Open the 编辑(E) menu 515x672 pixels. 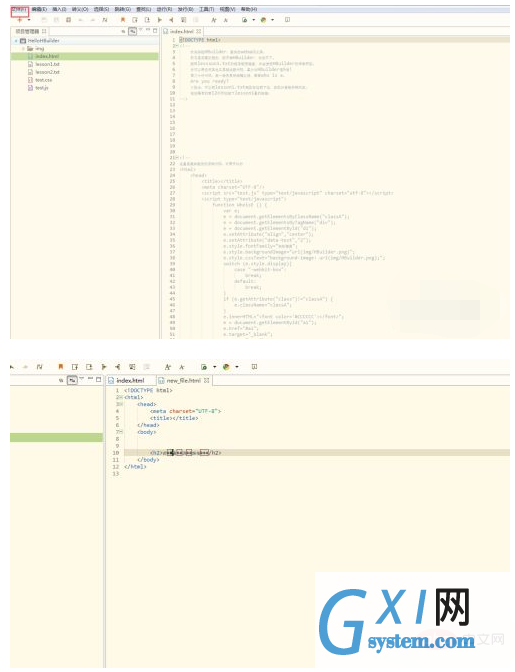point(39,9)
